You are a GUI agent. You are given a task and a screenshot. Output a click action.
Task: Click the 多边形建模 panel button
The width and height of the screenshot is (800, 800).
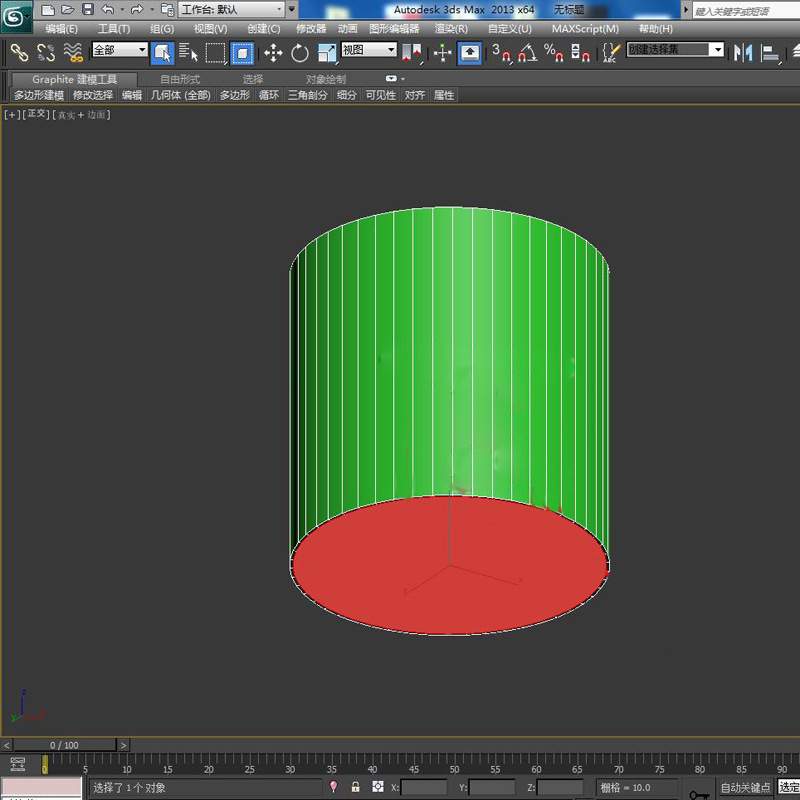tap(39, 95)
